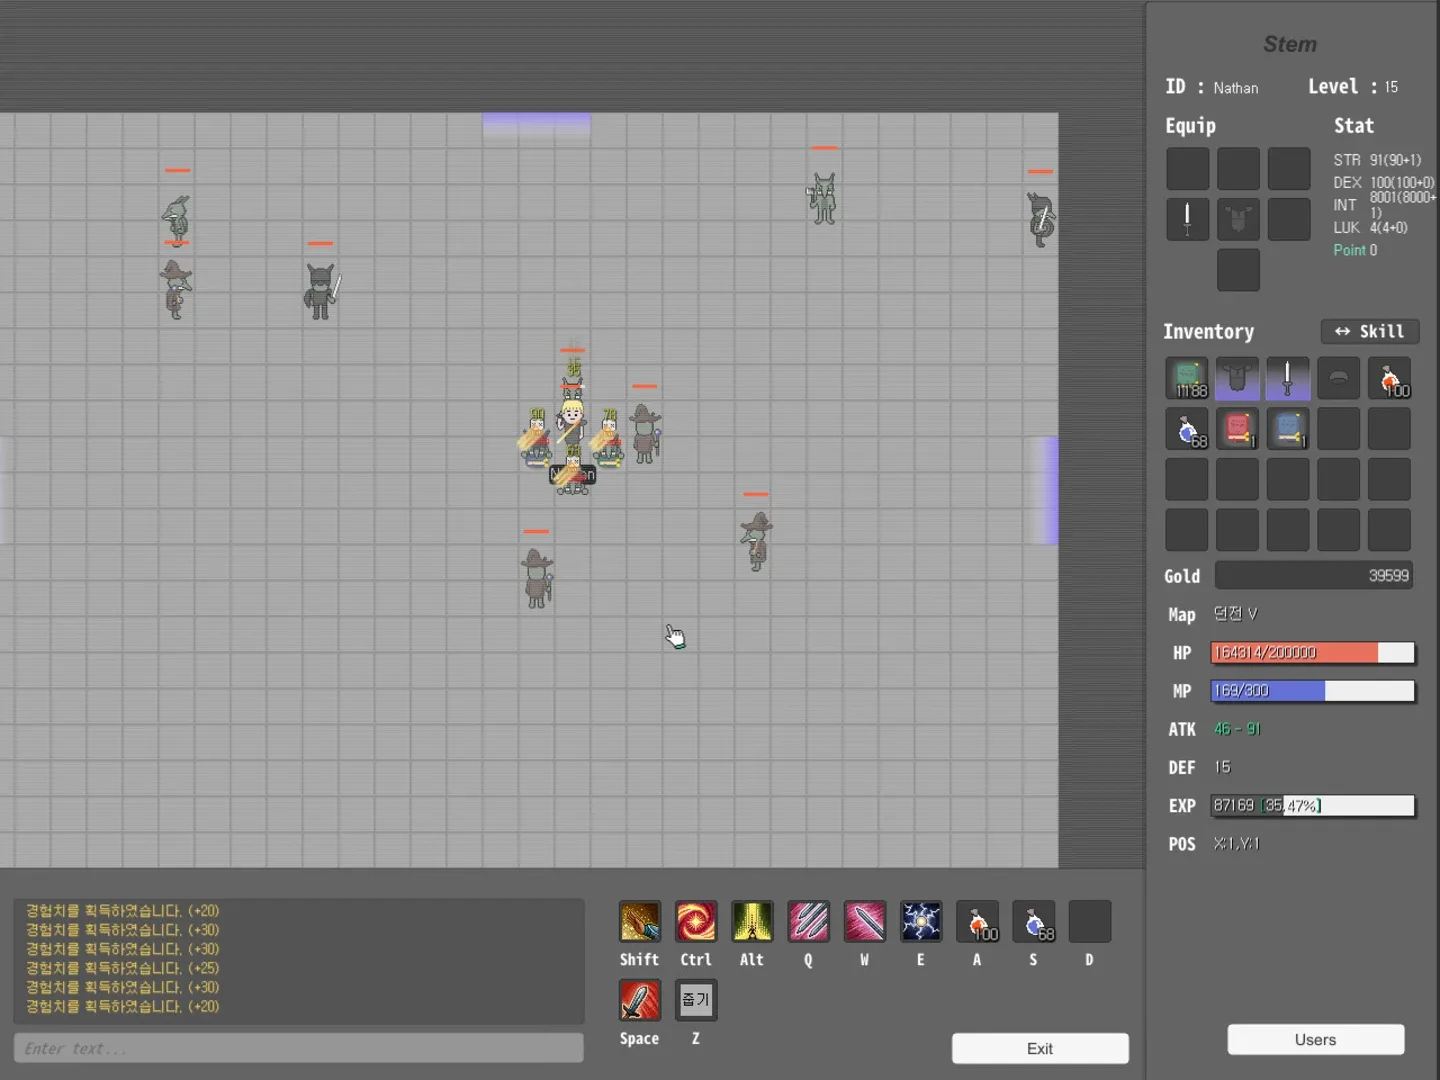Screen dimensions: 1440x1080
Task: Activate the Alt golden pillar skill
Action: pos(752,922)
